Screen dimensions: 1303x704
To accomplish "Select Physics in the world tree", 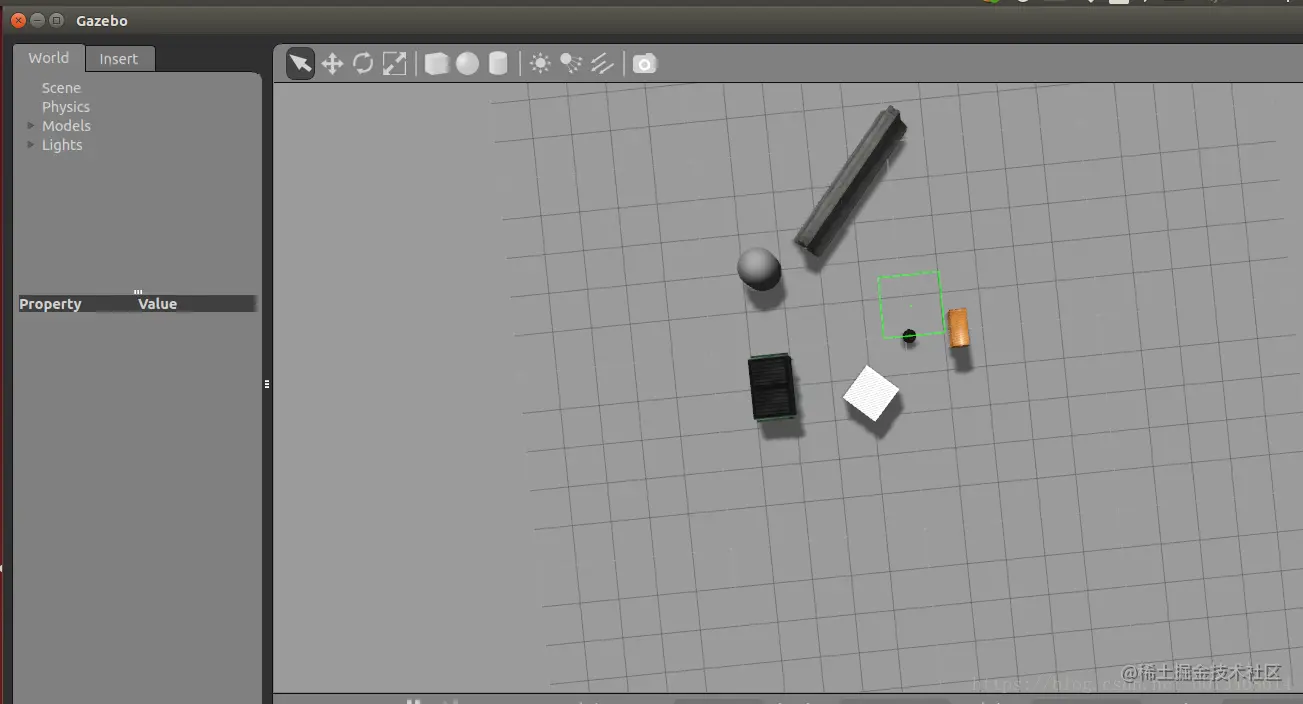I will (66, 107).
